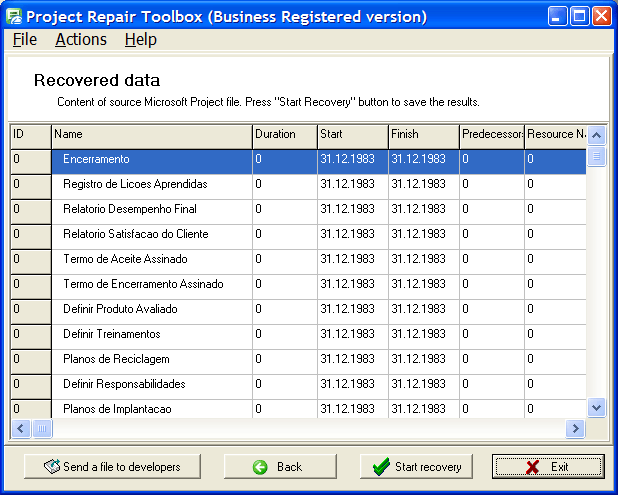This screenshot has width=618, height=495.
Task: Close the Project Repair Toolbox window
Action: [x=602, y=17]
